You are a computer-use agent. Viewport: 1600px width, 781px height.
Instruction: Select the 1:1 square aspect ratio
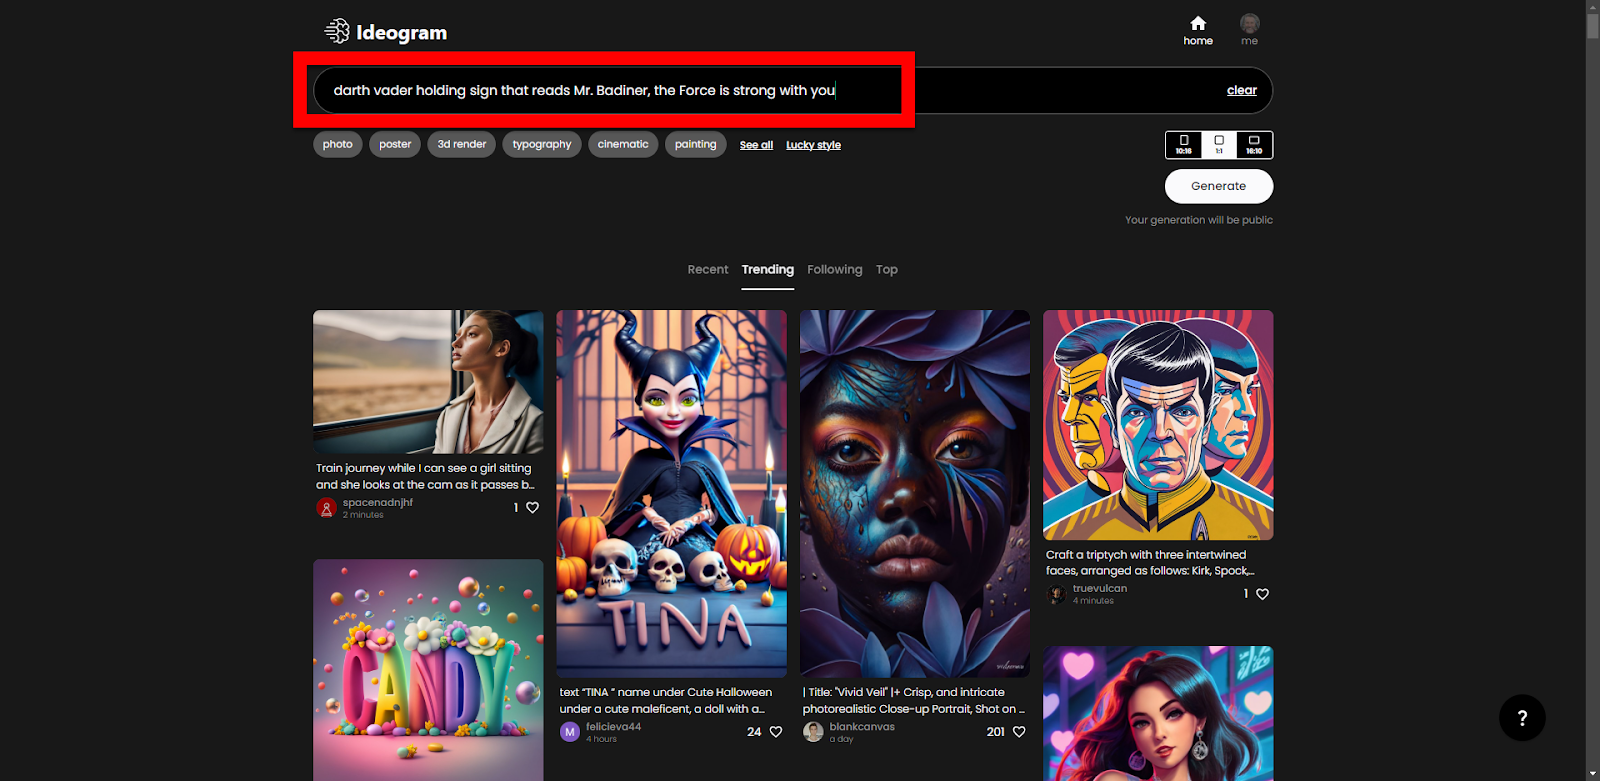coord(1219,145)
